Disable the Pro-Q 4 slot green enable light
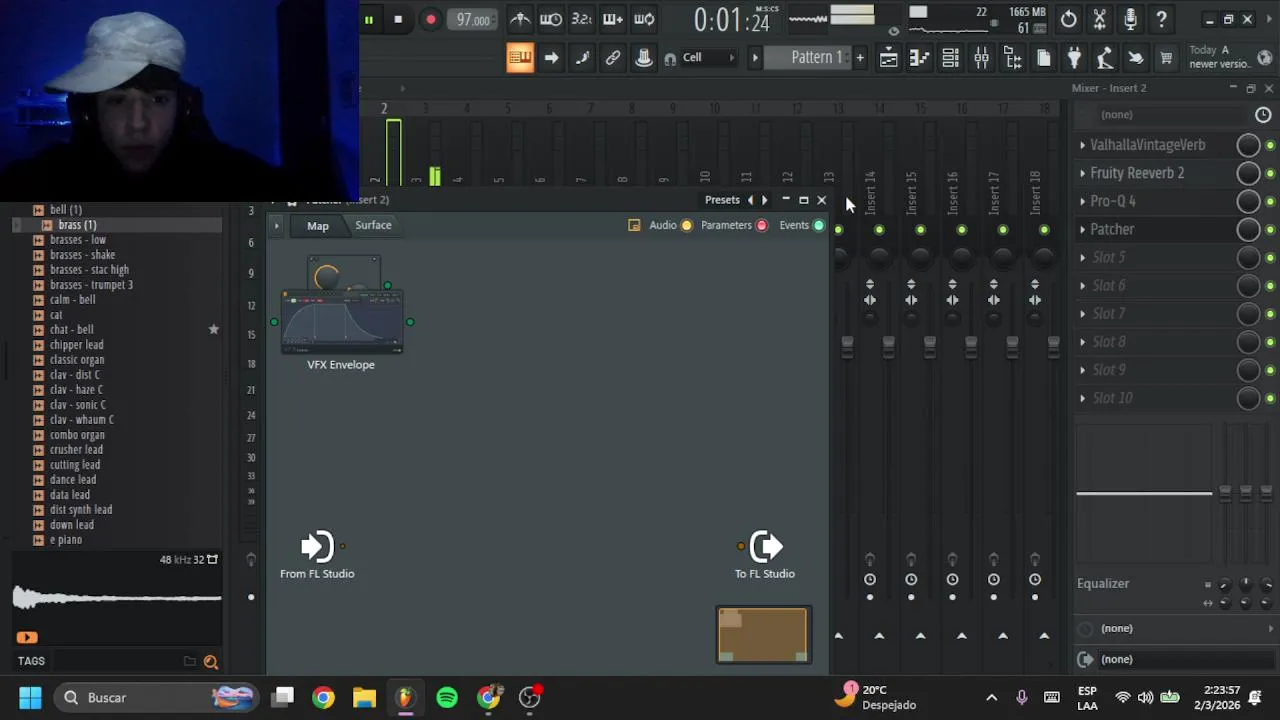1280x720 pixels. [1270, 202]
